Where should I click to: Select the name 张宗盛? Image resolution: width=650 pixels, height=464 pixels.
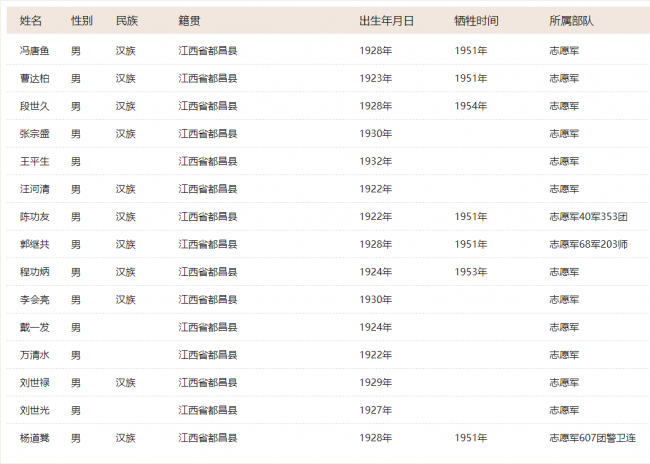(x=34, y=134)
